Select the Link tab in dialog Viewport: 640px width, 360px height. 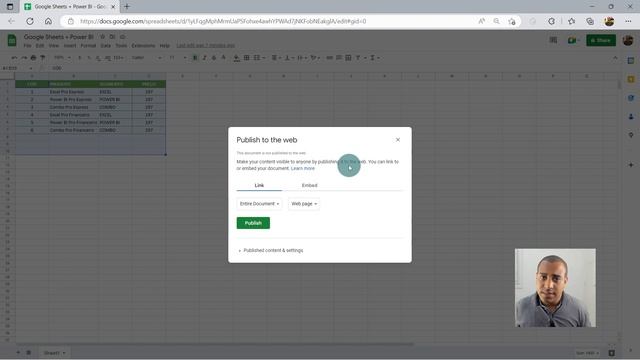[259, 185]
